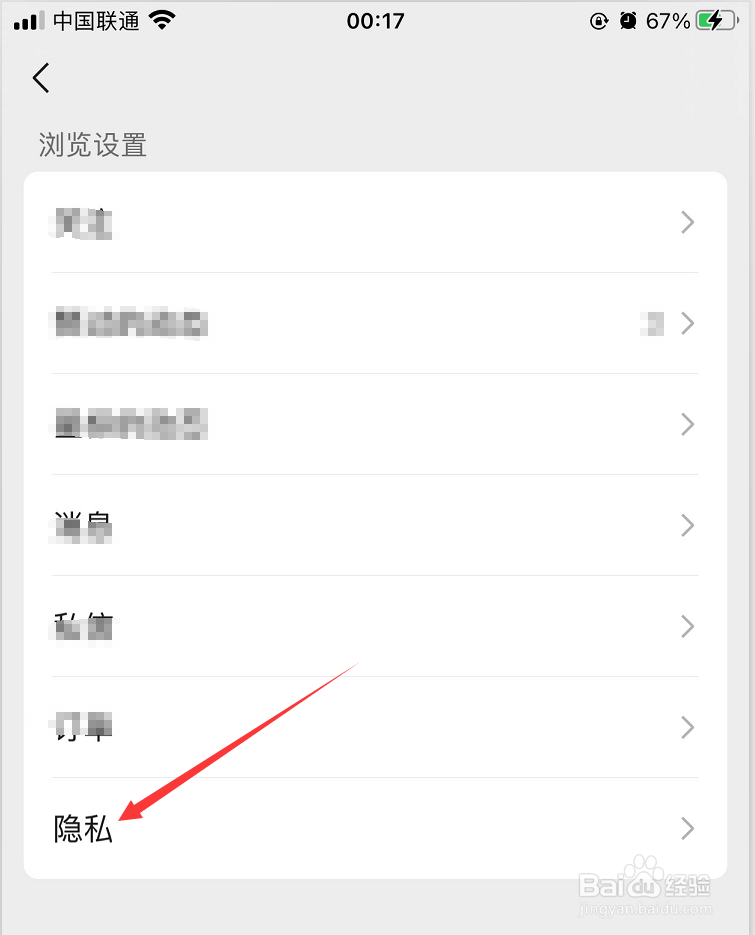
Task: Open the first blurred settings row
Action: 375,222
